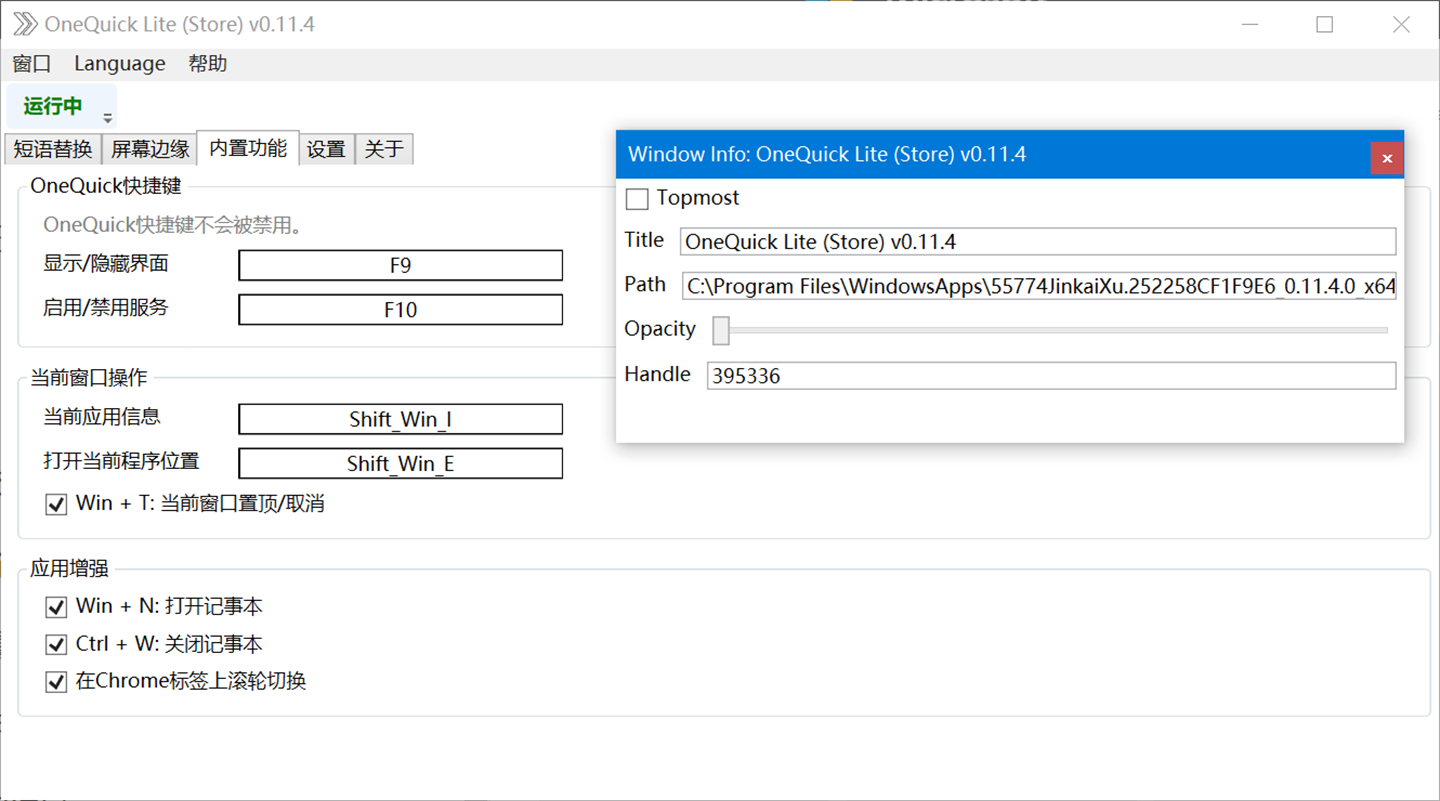Screen dimensions: 1440x801
Task: Click the OneQuick app logo icon
Action: [25, 24]
